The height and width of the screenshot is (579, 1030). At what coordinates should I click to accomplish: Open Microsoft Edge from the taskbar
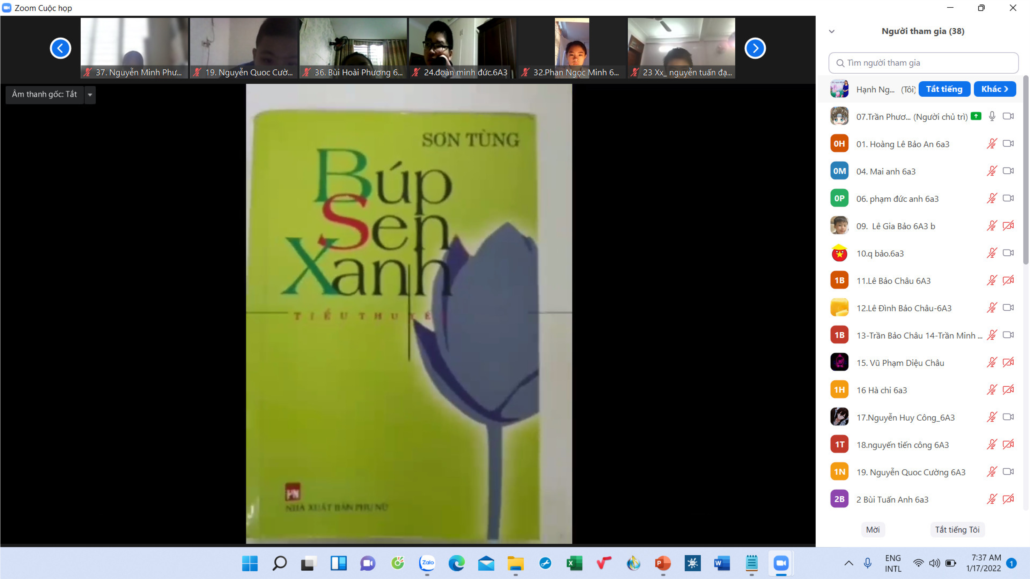click(457, 563)
